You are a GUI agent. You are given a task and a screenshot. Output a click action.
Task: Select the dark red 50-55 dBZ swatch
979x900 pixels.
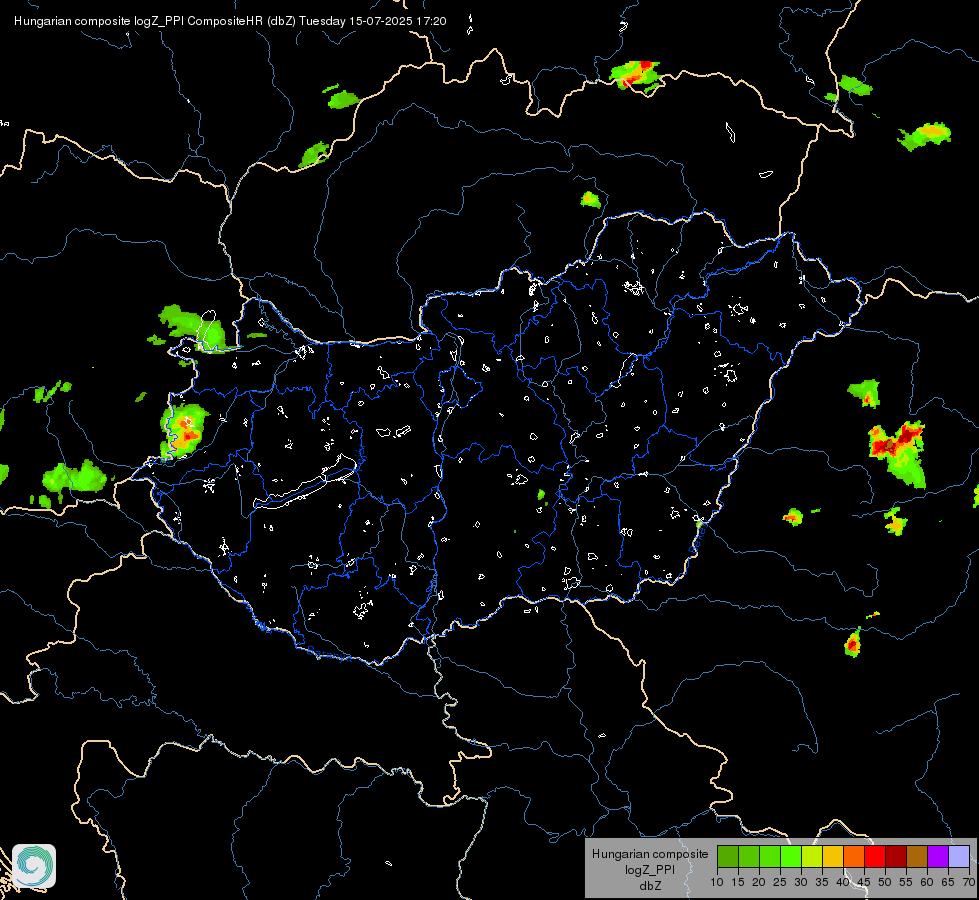pyautogui.click(x=897, y=857)
